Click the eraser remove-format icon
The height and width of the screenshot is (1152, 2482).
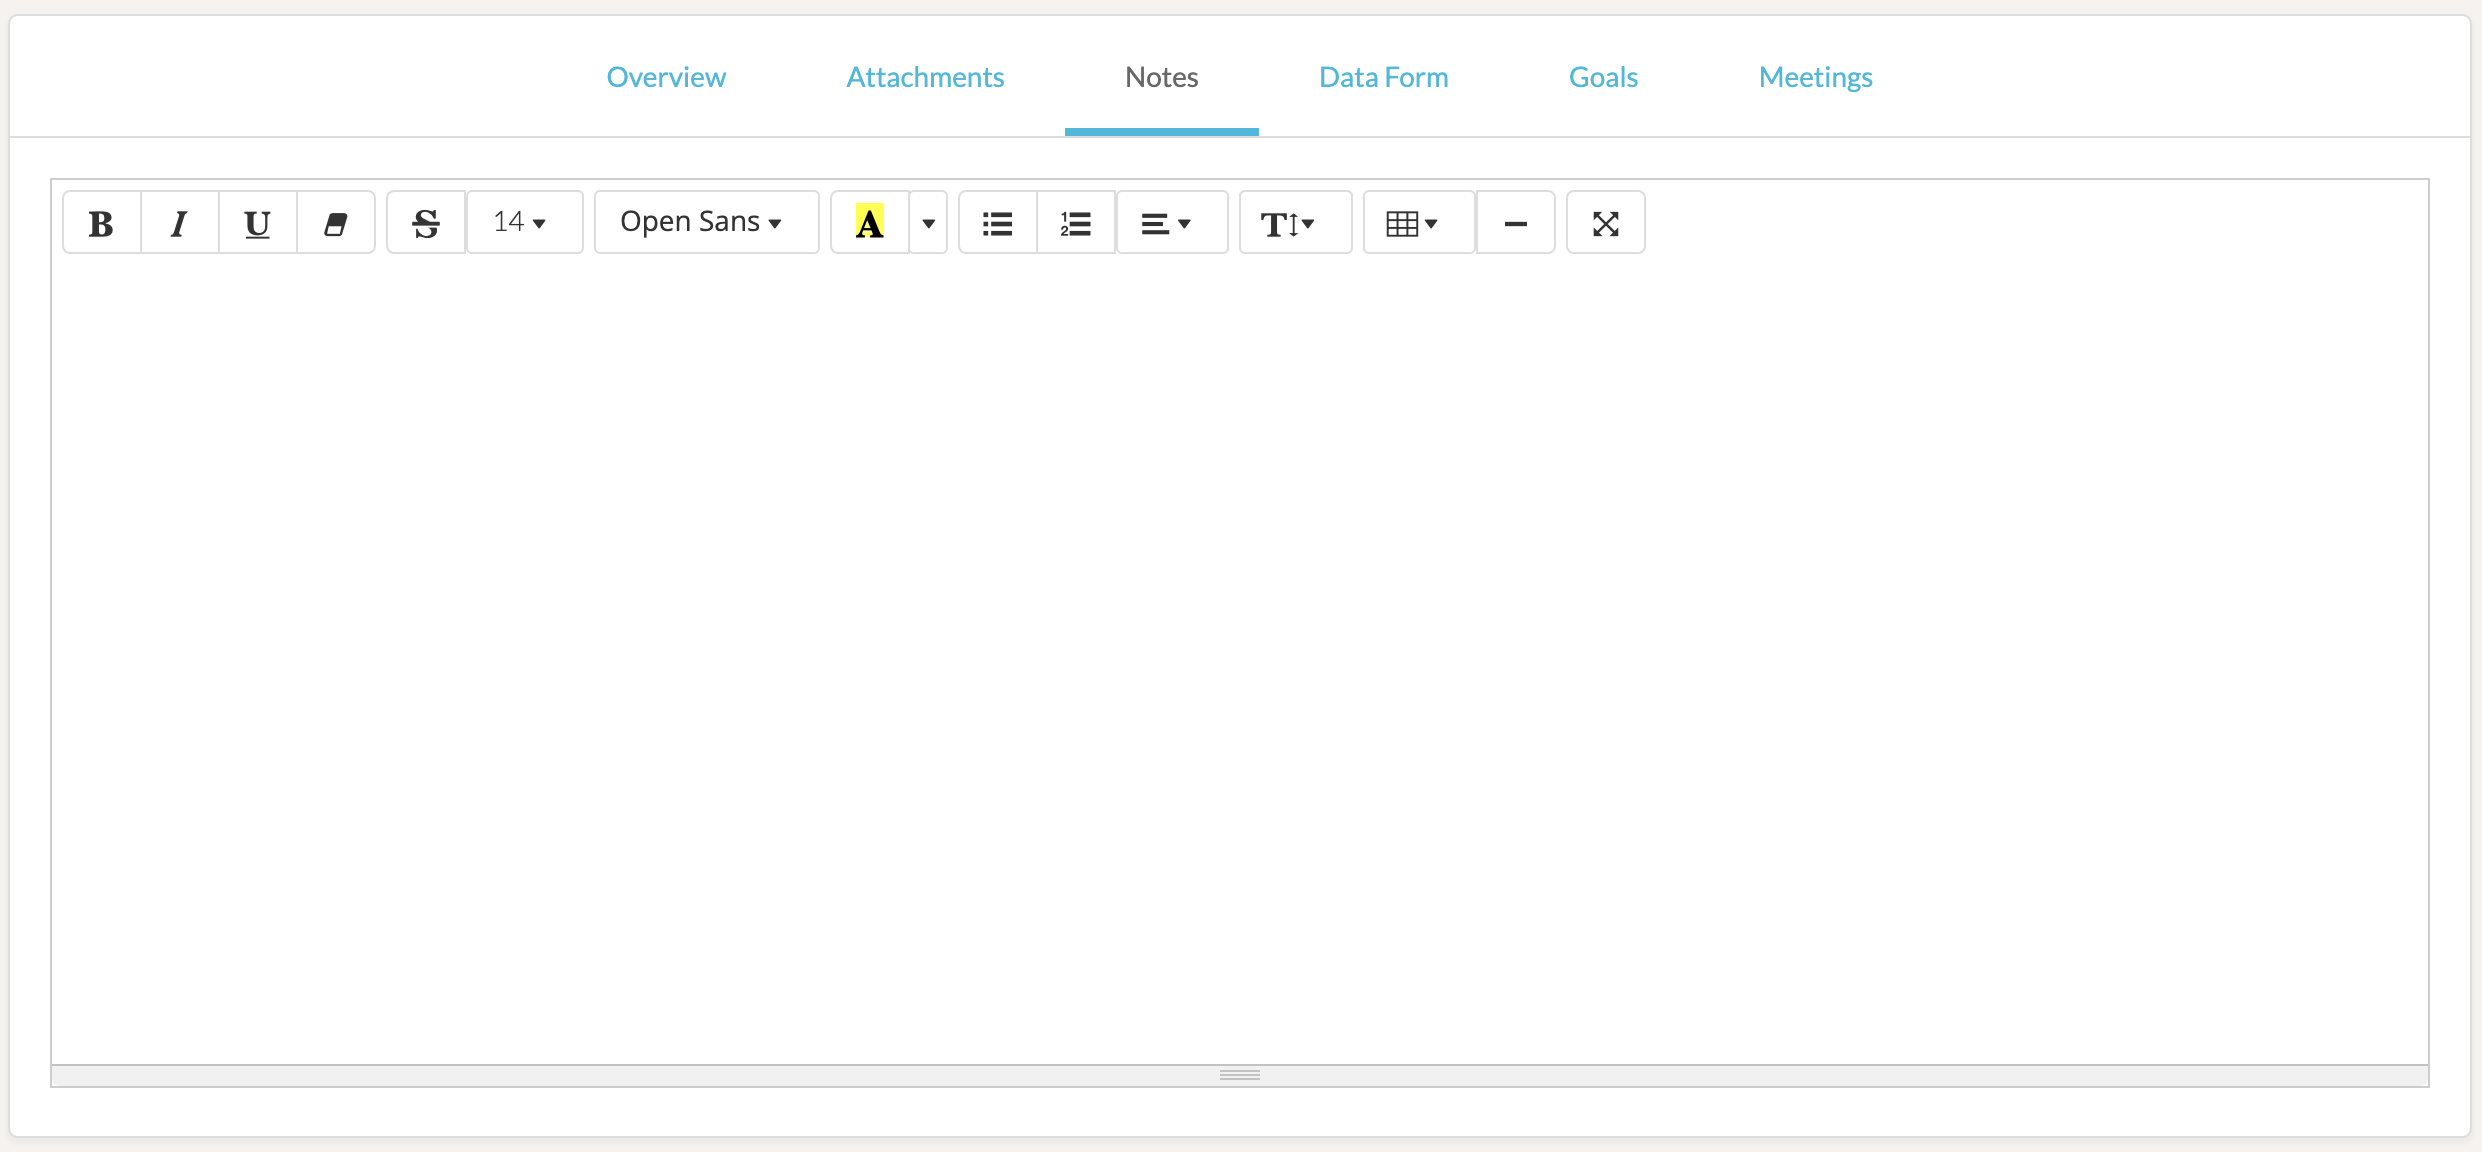pyautogui.click(x=335, y=223)
